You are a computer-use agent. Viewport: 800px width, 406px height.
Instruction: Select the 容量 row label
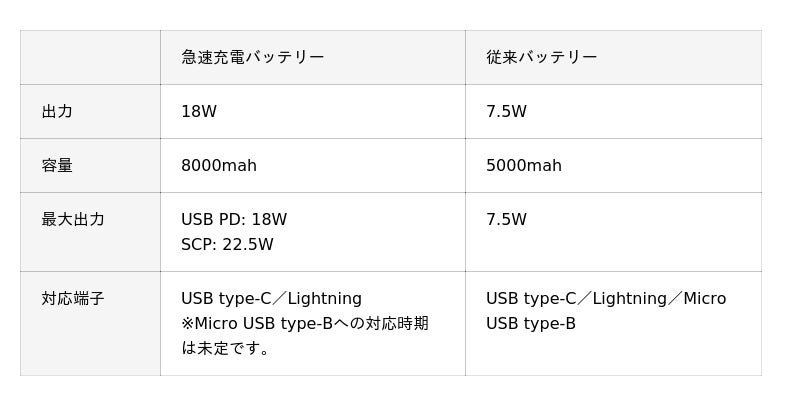tap(57, 165)
